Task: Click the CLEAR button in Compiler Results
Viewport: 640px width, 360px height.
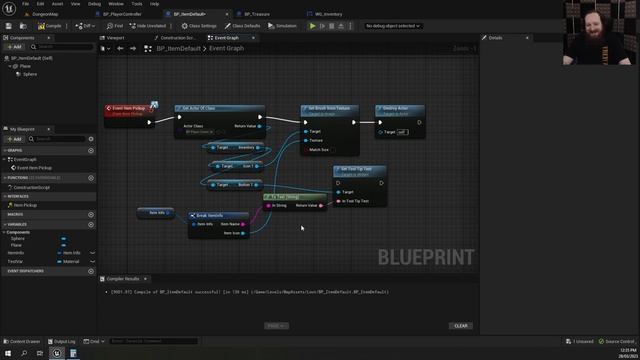Action: [461, 326]
